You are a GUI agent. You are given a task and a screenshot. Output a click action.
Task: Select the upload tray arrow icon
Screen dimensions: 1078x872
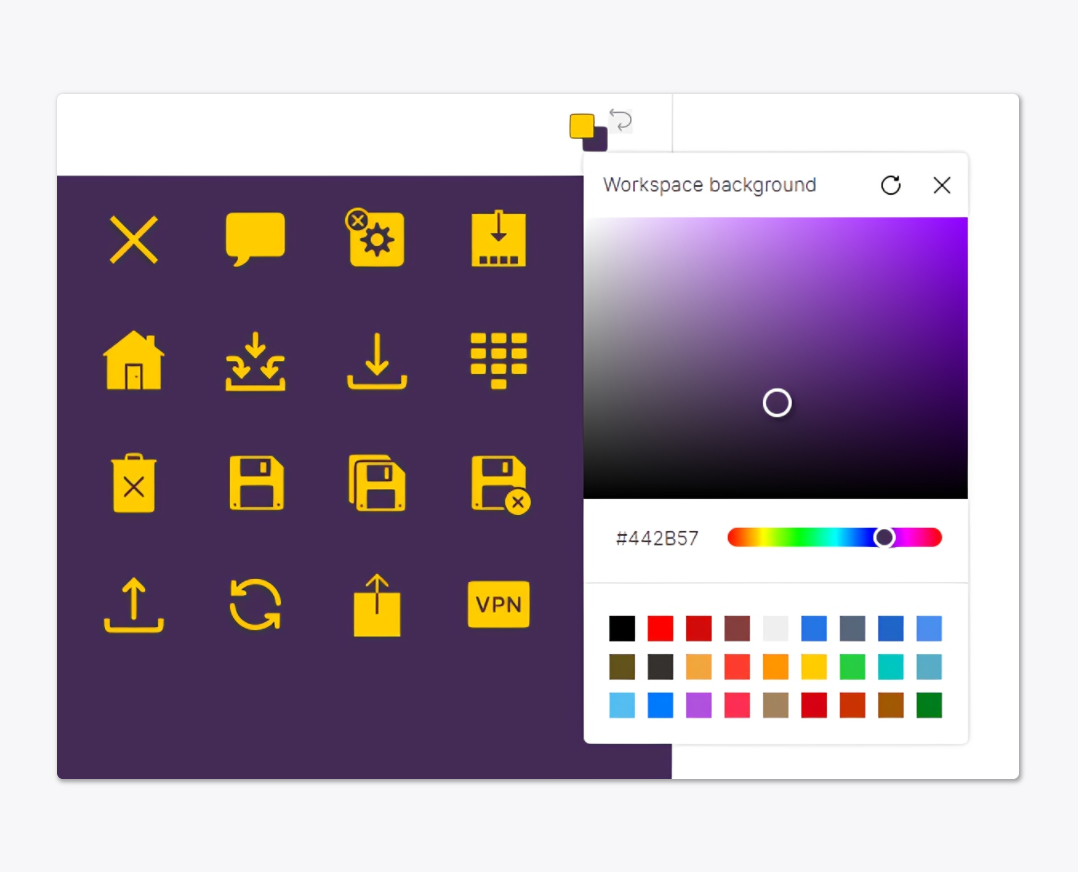click(x=133, y=604)
